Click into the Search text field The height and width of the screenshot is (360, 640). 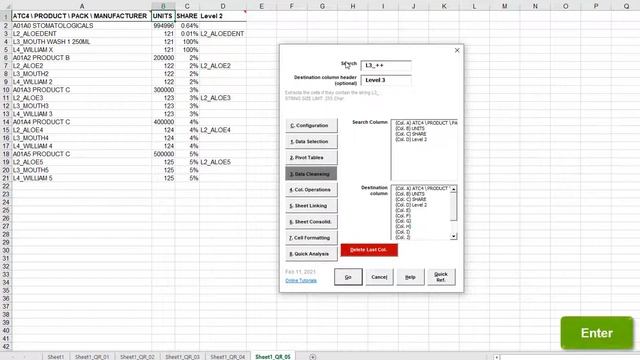(386, 65)
